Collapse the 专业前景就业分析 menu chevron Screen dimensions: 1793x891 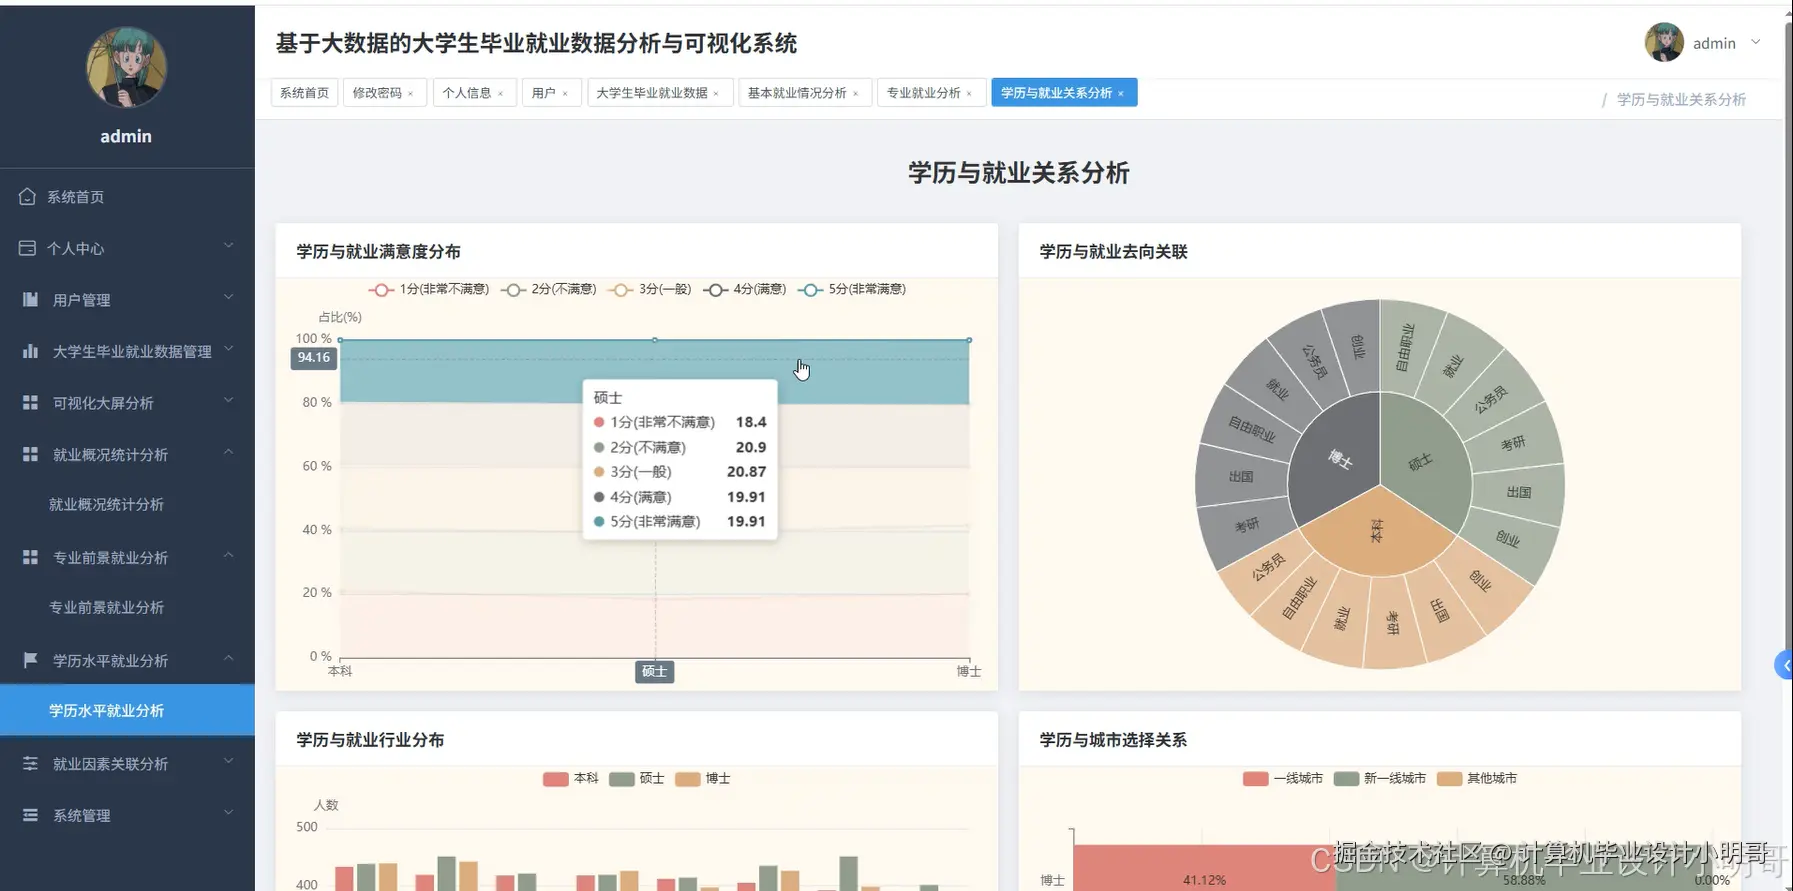pos(228,555)
